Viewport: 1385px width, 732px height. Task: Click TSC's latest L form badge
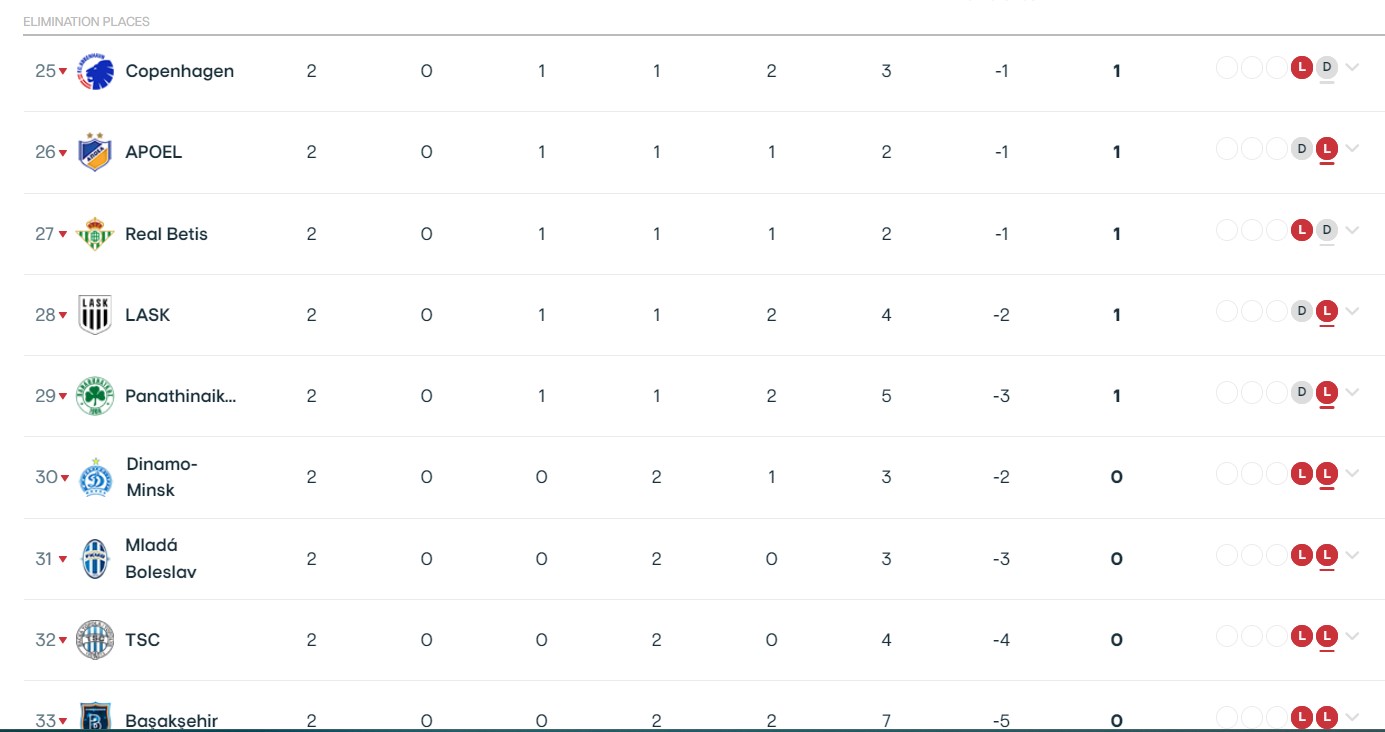pyautogui.click(x=1327, y=636)
